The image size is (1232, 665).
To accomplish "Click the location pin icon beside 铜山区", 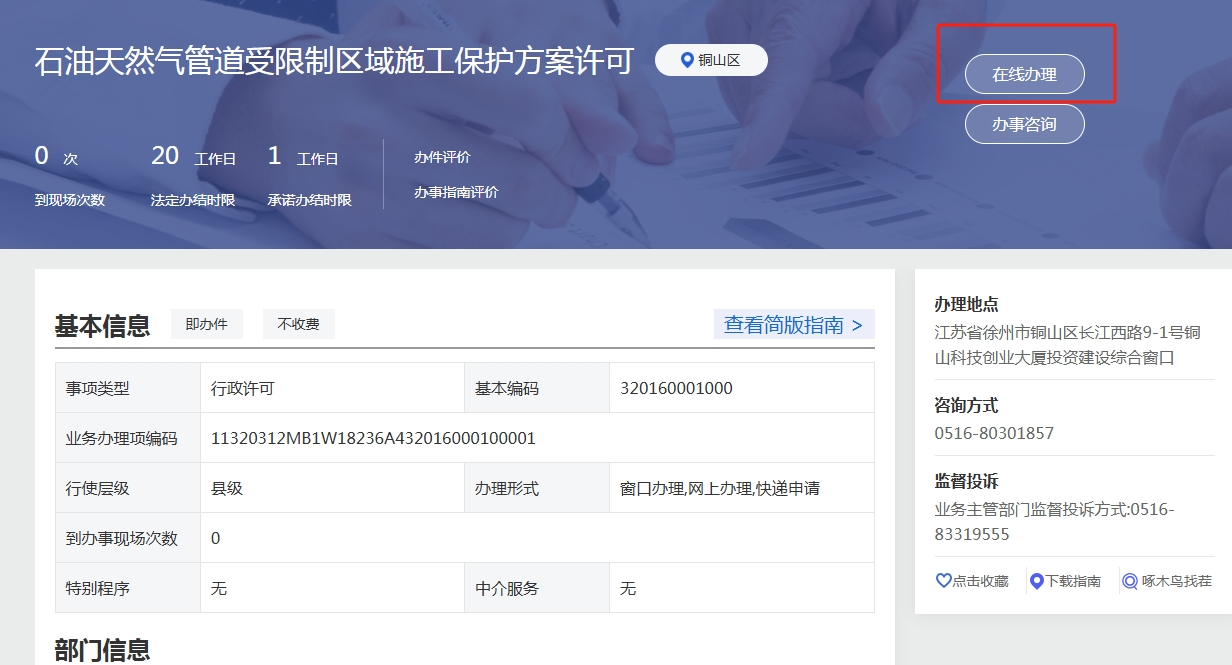I will [686, 60].
